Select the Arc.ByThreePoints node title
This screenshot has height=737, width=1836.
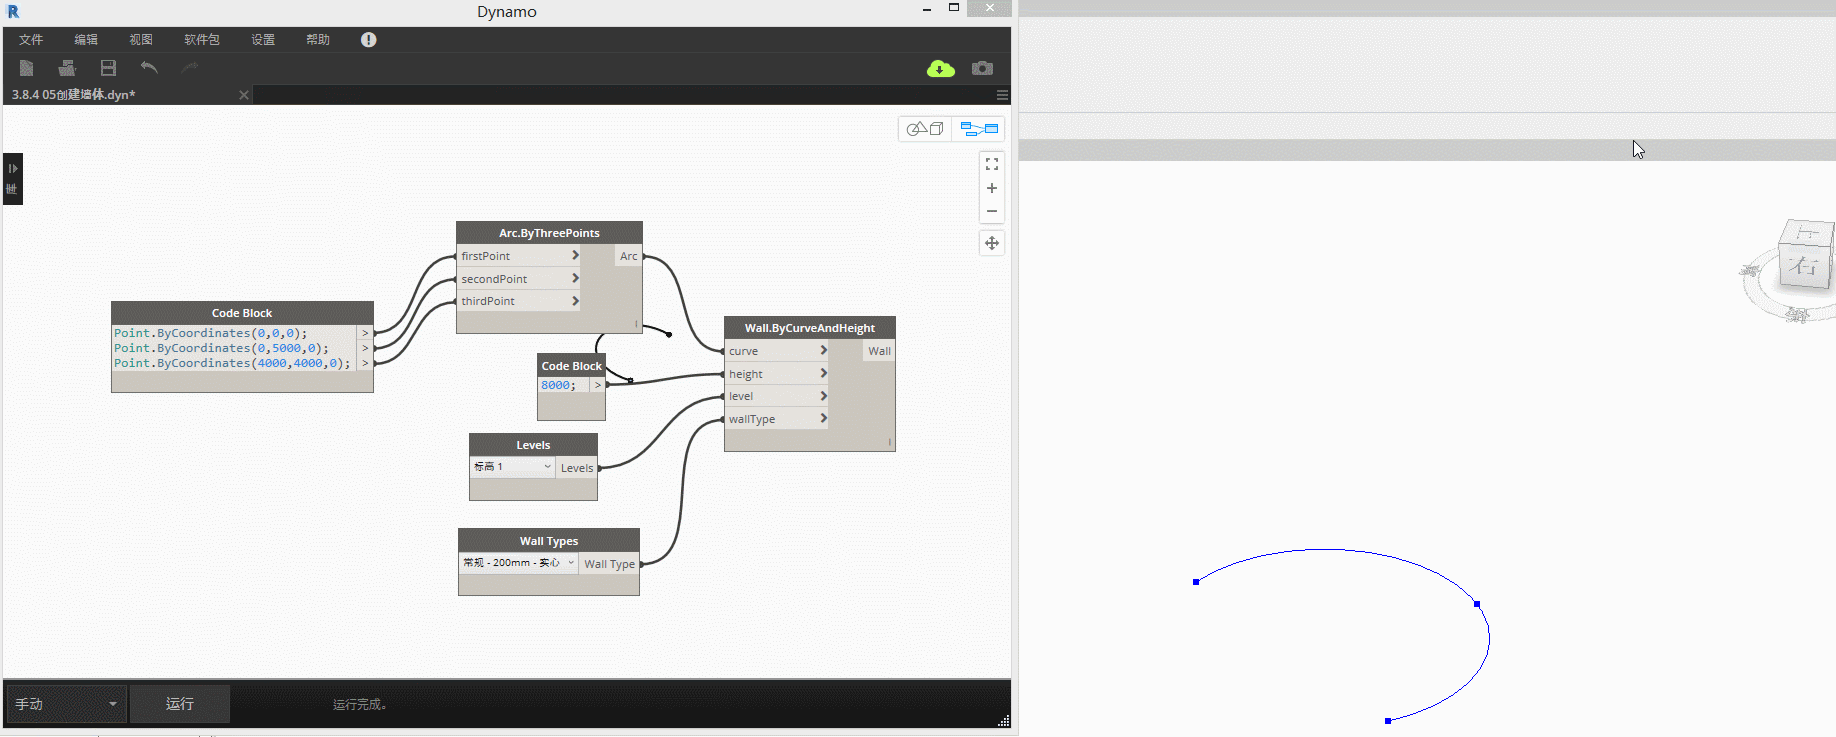coord(549,233)
